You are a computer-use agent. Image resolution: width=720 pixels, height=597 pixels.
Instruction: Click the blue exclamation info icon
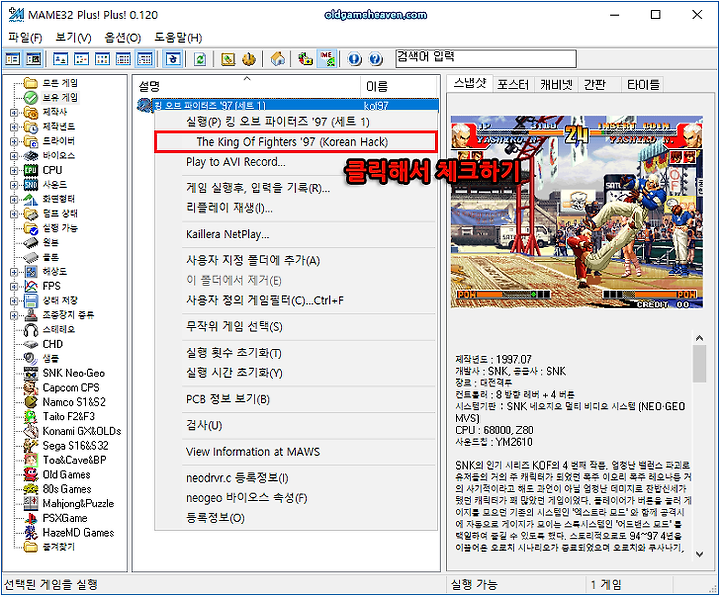354,59
